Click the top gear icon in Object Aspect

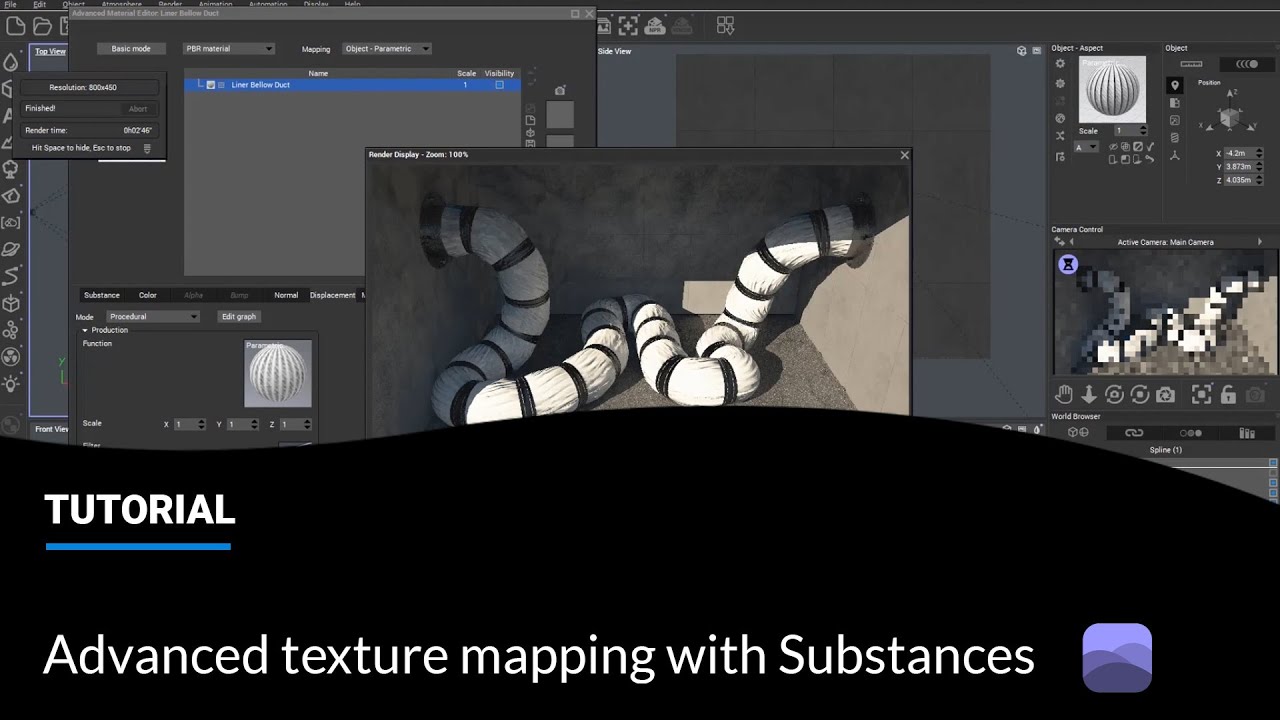pos(1060,64)
